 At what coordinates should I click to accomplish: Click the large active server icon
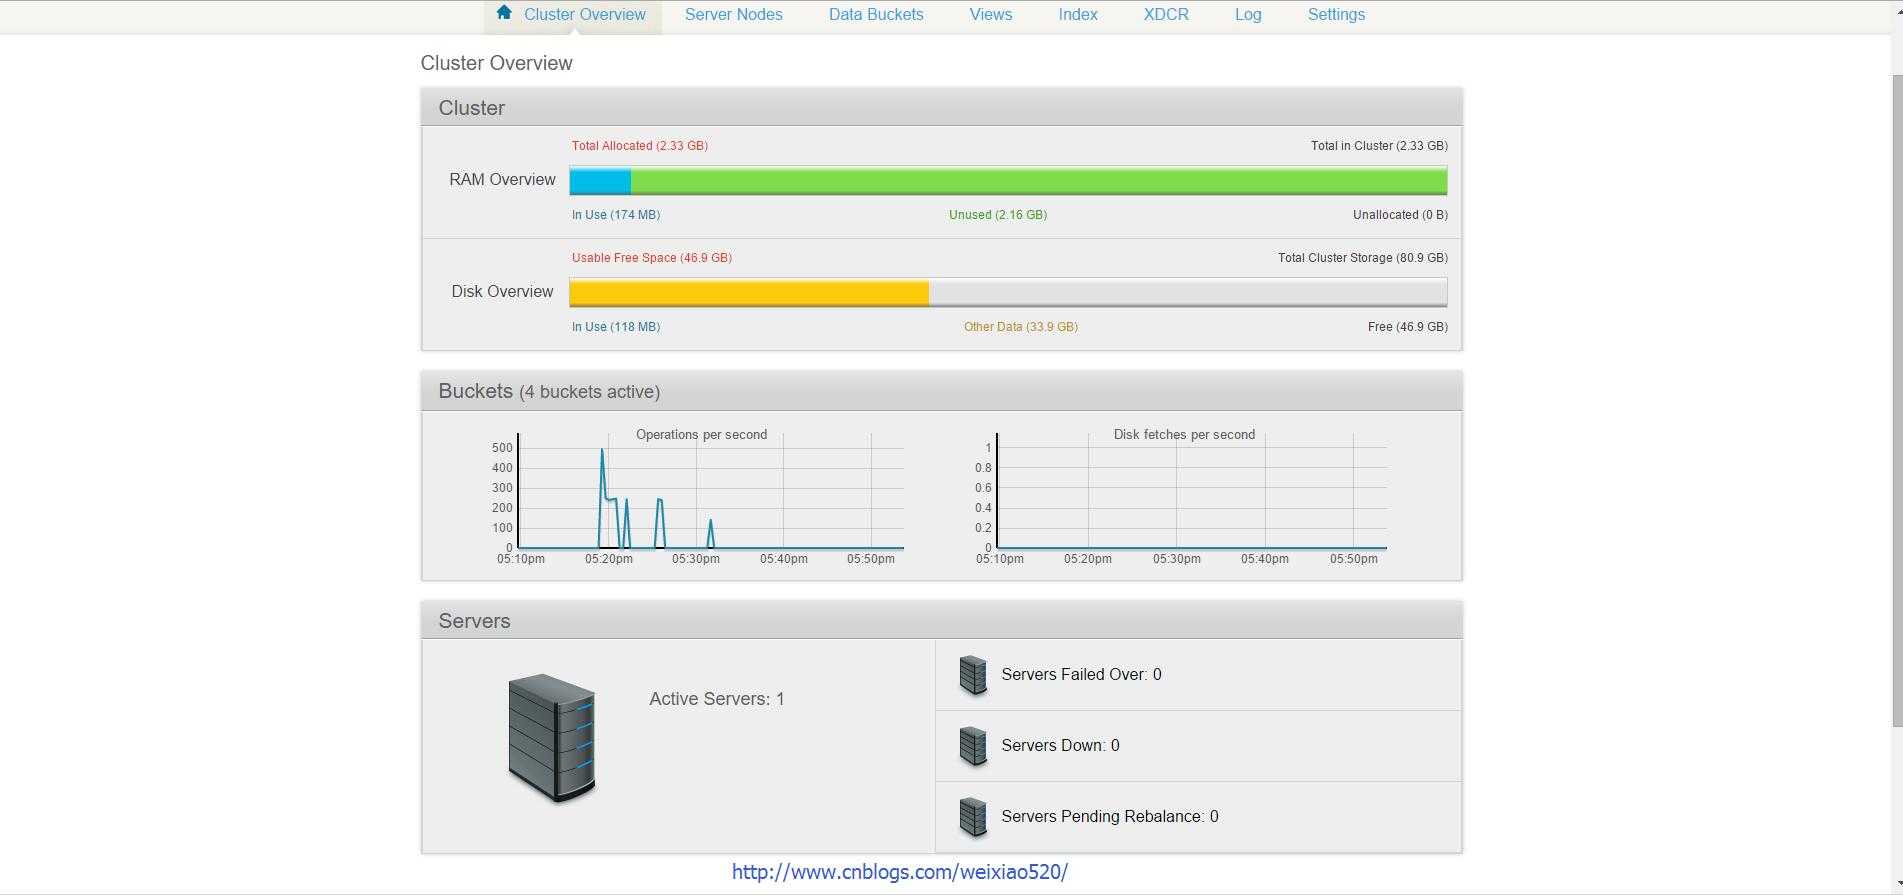tap(552, 738)
